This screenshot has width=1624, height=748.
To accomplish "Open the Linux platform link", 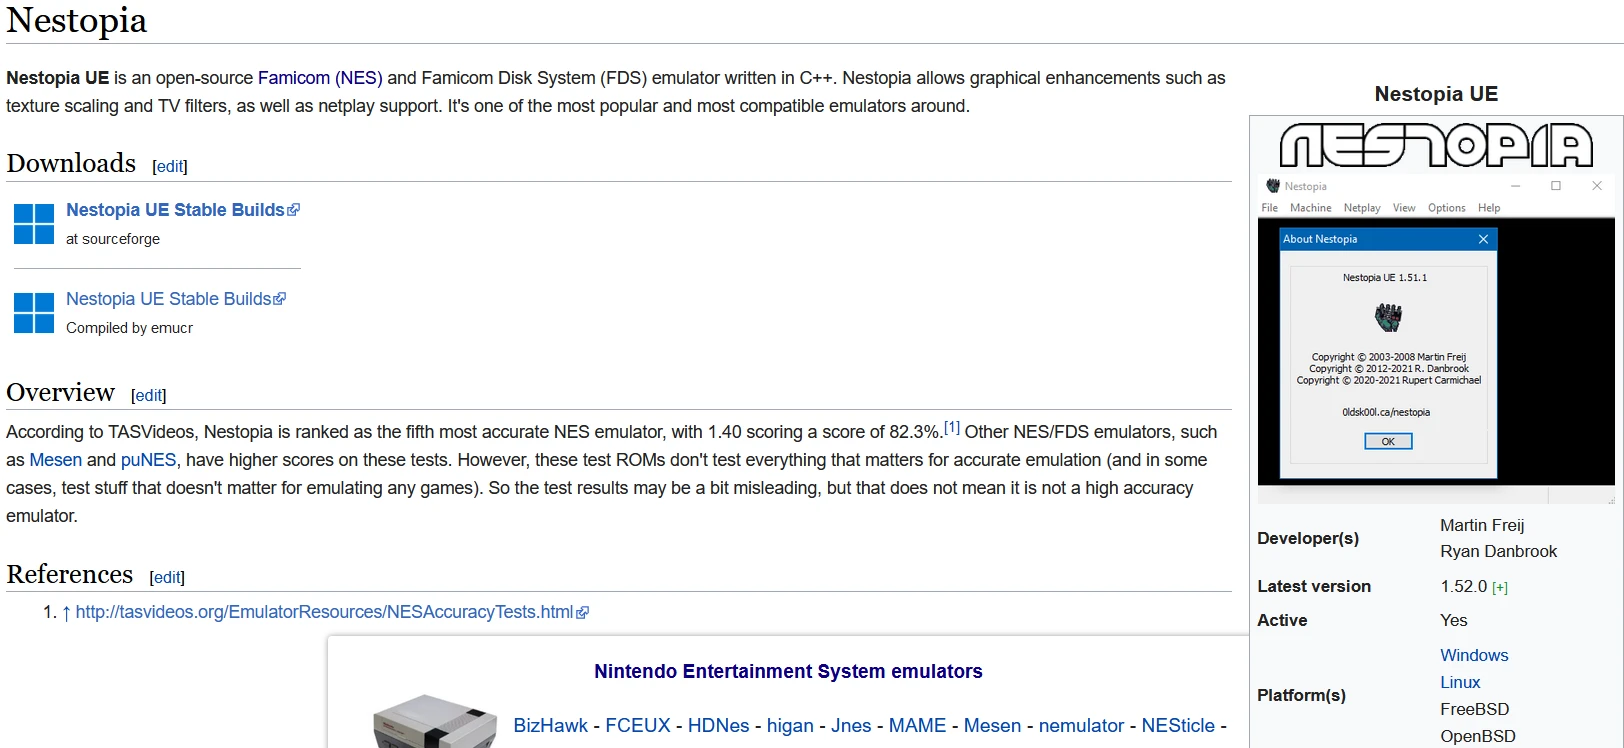I will [x=1460, y=682].
